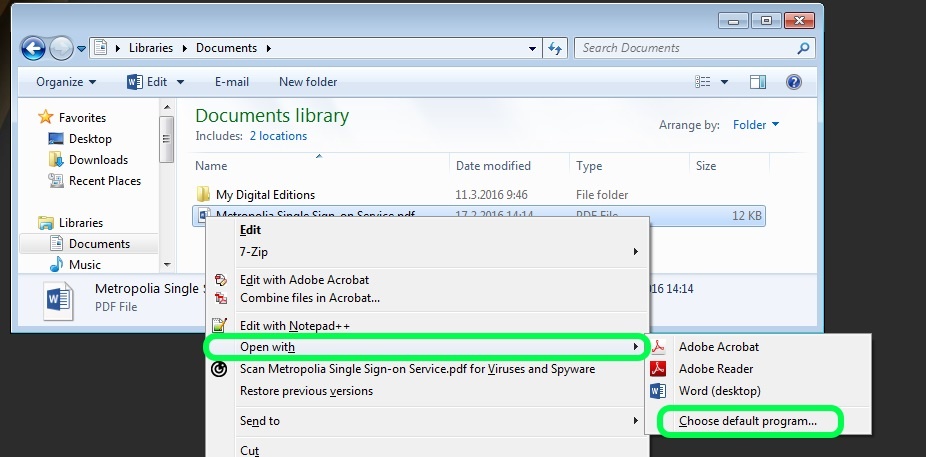Viewport: 926px width, 457px height.
Task: Click the magnifier search icon
Action: pos(803,48)
